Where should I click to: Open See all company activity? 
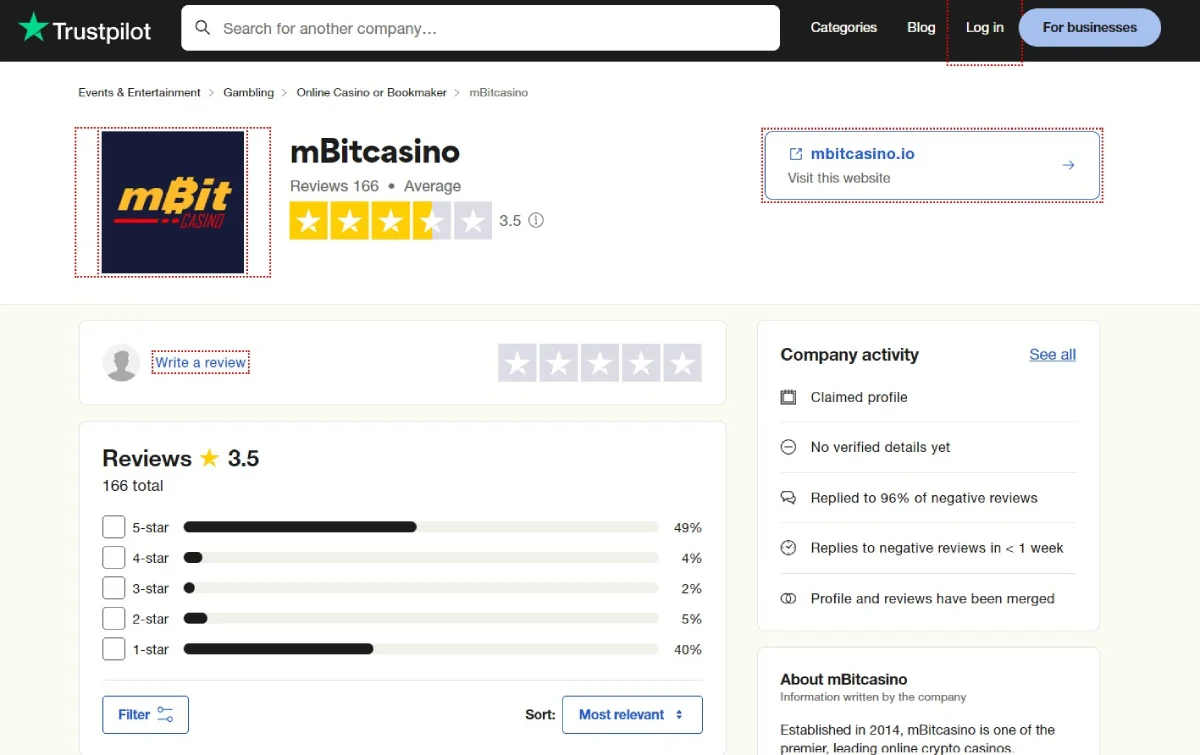[x=1052, y=354]
